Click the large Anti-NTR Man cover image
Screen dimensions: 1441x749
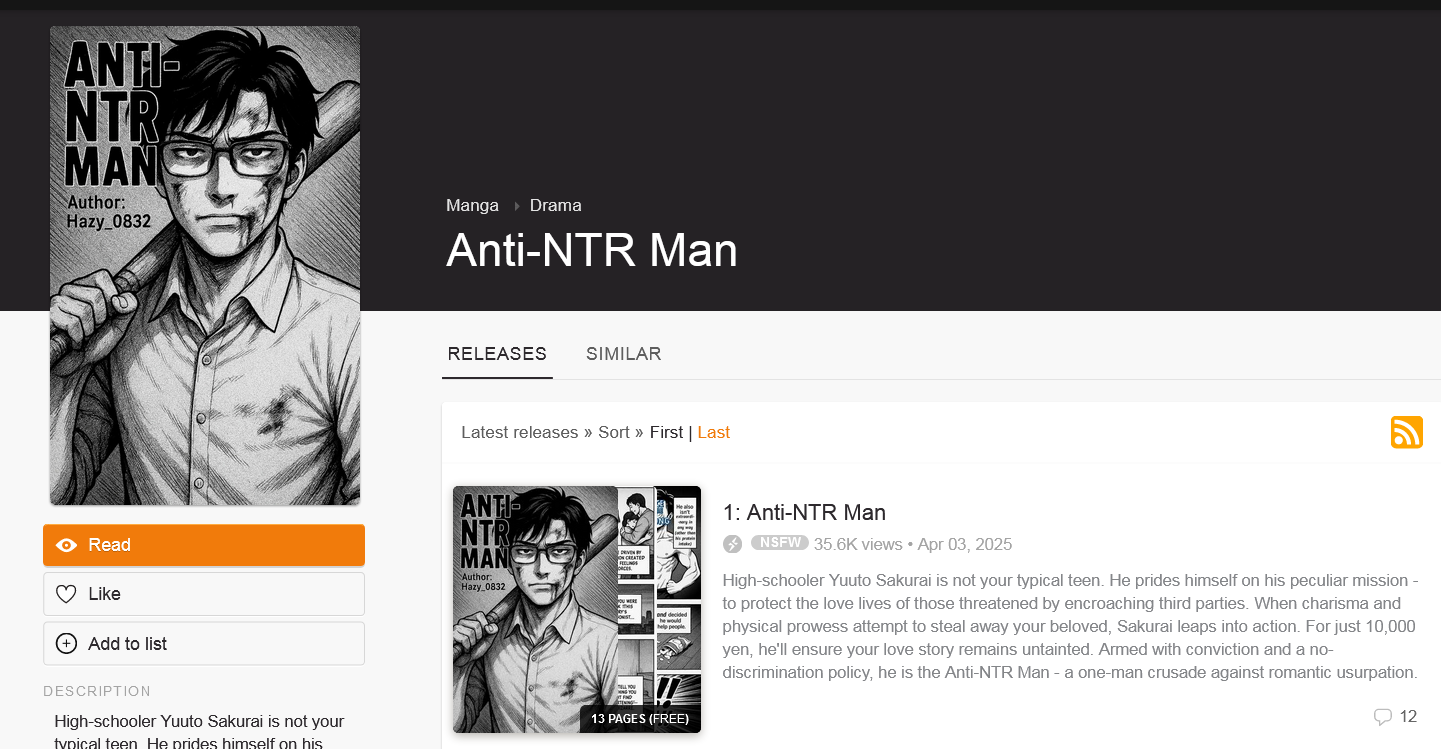click(x=205, y=266)
